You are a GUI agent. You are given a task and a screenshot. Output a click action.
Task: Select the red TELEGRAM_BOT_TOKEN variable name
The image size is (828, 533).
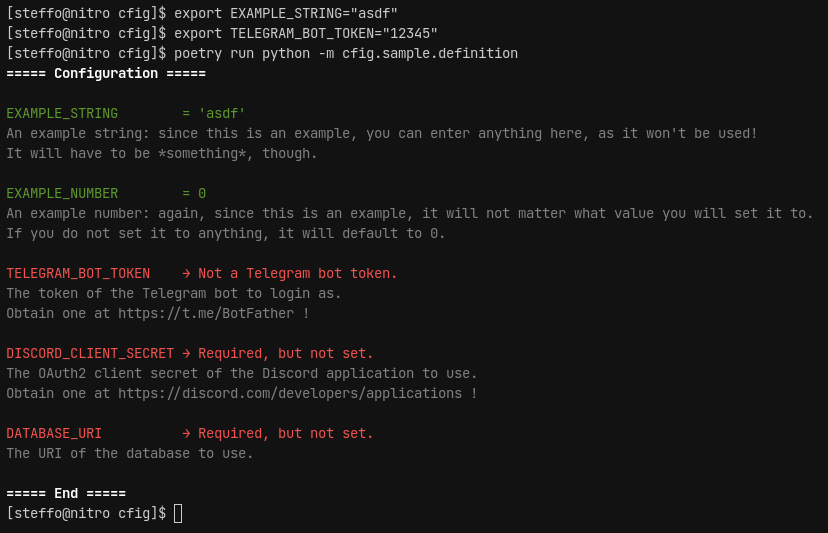78,274
